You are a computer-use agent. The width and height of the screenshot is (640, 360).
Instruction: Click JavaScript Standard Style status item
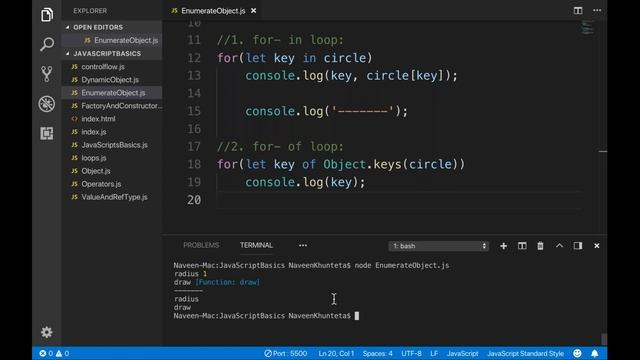(525, 353)
